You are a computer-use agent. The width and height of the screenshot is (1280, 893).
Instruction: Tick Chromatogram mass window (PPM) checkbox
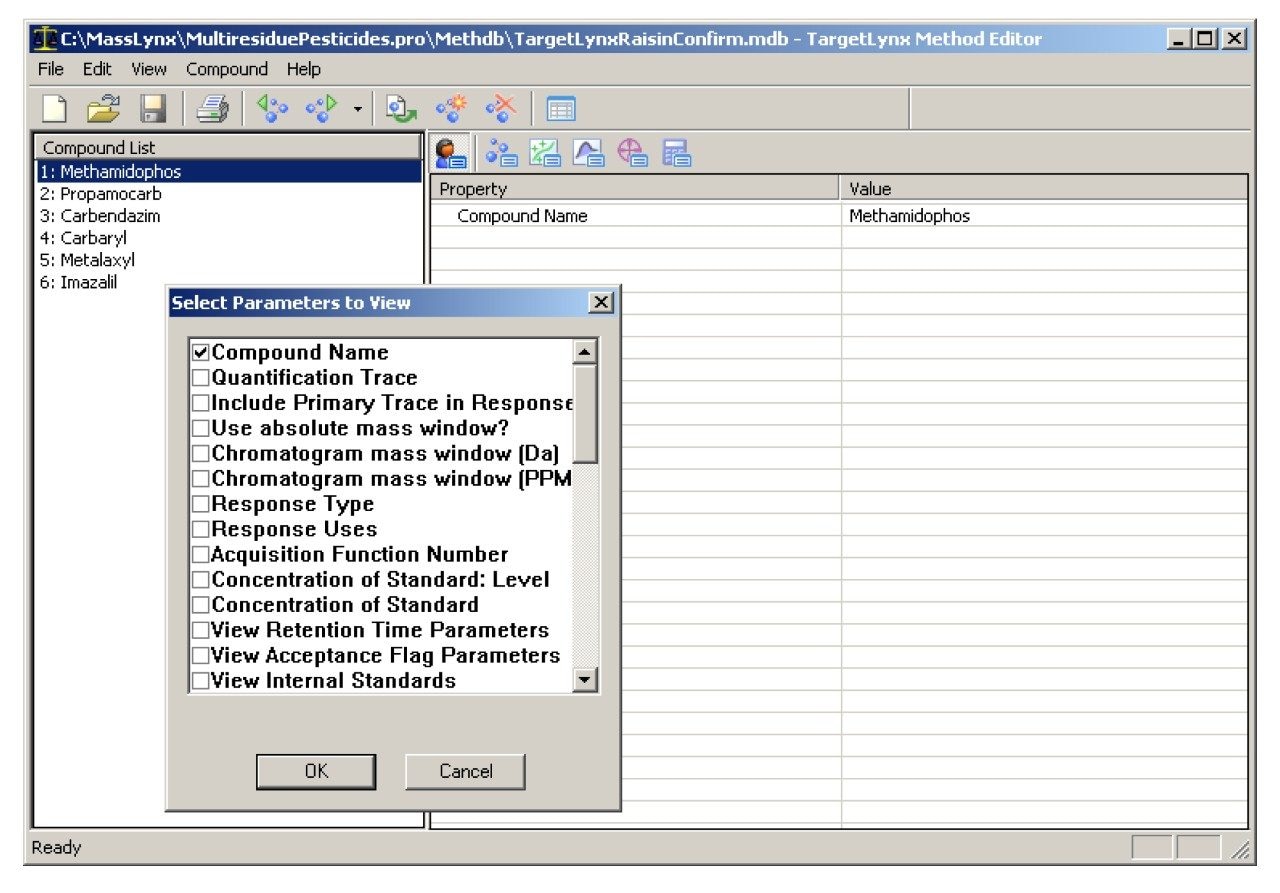click(201, 478)
